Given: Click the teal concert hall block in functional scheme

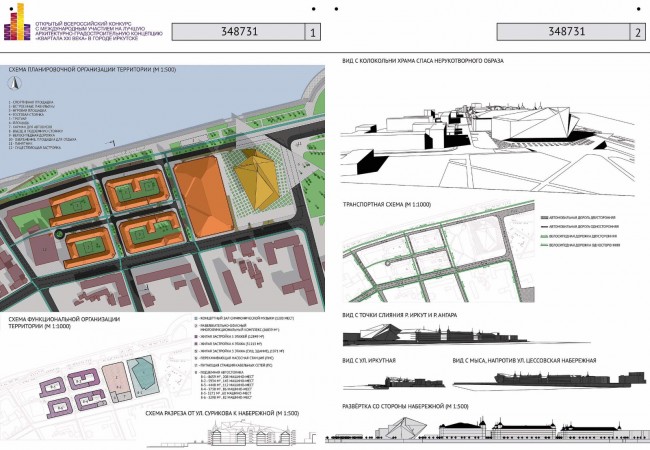Looking at the screenshot, I should point(143,375).
